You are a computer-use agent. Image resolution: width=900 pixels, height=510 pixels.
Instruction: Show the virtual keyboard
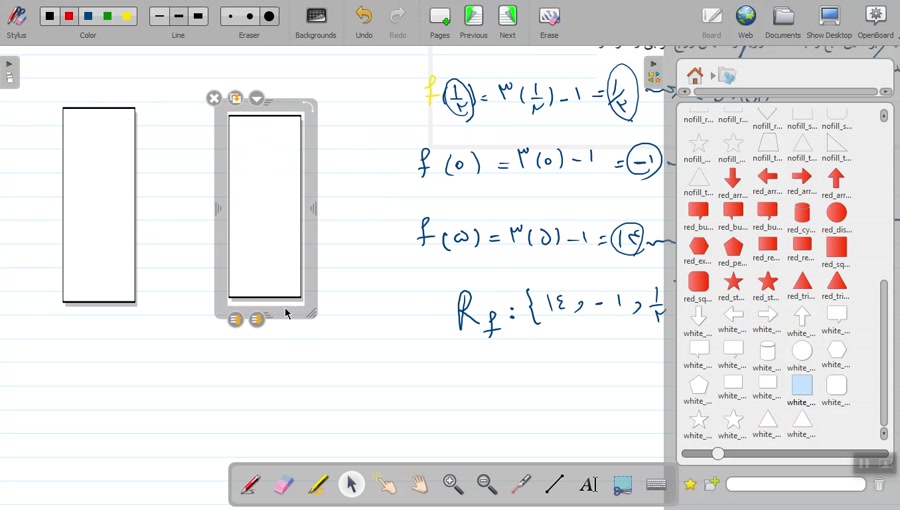tap(656, 484)
